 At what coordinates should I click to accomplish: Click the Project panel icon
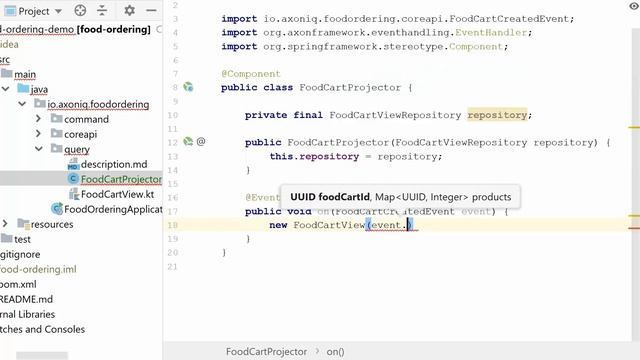tap(9, 11)
